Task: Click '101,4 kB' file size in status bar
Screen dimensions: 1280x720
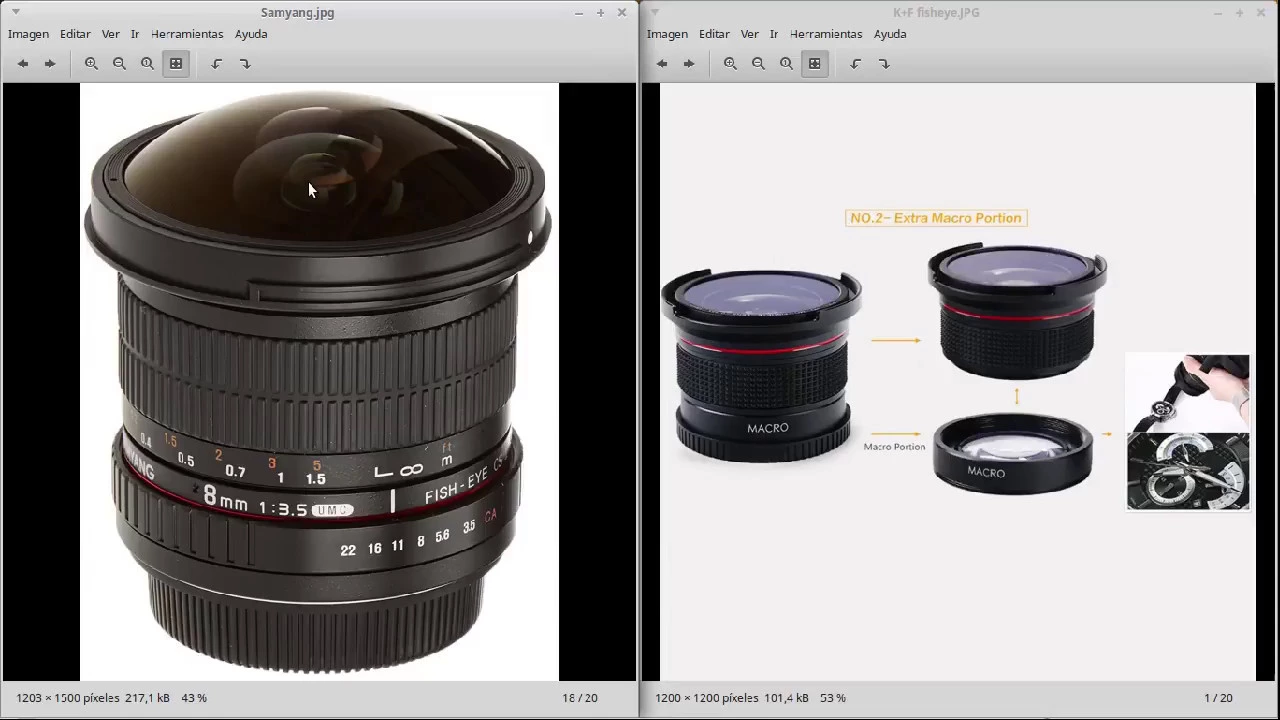Action: (788, 698)
